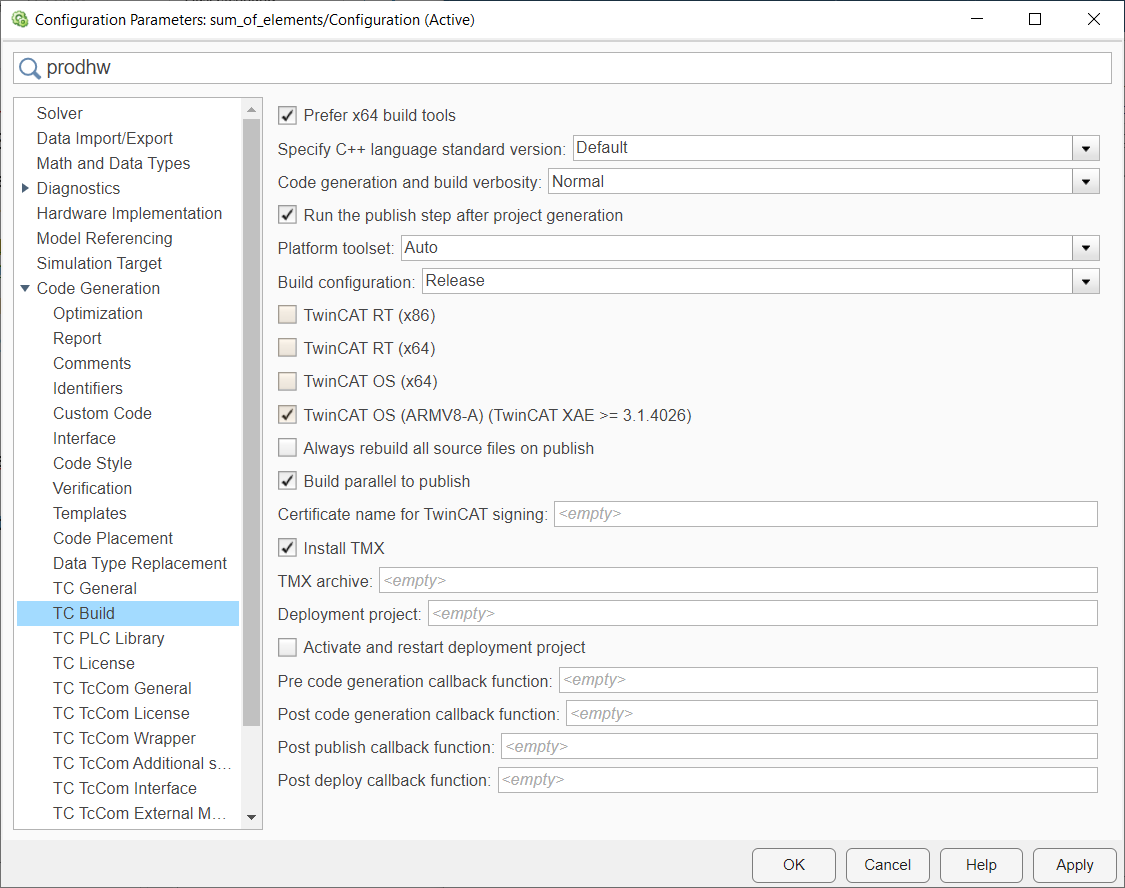Select Verification in tree
The width and height of the screenshot is (1125, 888).
coord(93,488)
